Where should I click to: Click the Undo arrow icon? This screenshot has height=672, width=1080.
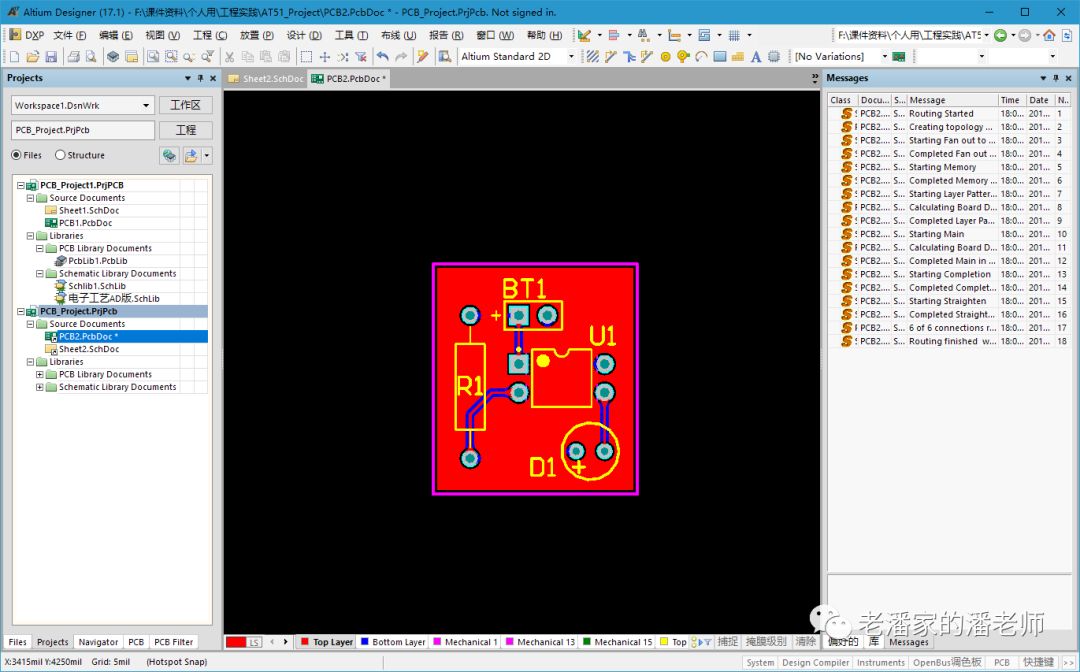point(382,57)
